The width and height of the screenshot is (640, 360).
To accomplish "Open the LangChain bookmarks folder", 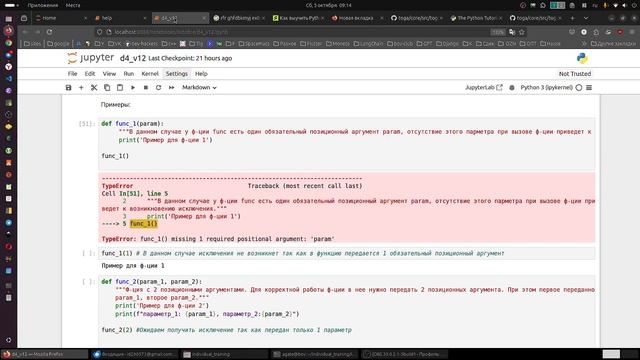I will (x=367, y=43).
